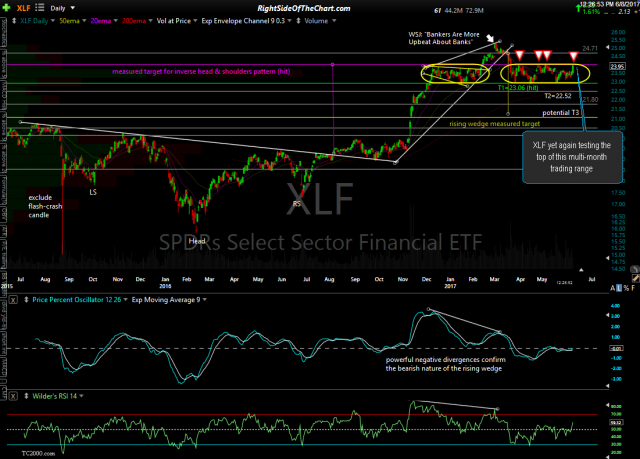The width and height of the screenshot is (640, 459).
Task: Click the upper PPO scale pointer arrow
Action: [x=608, y=315]
